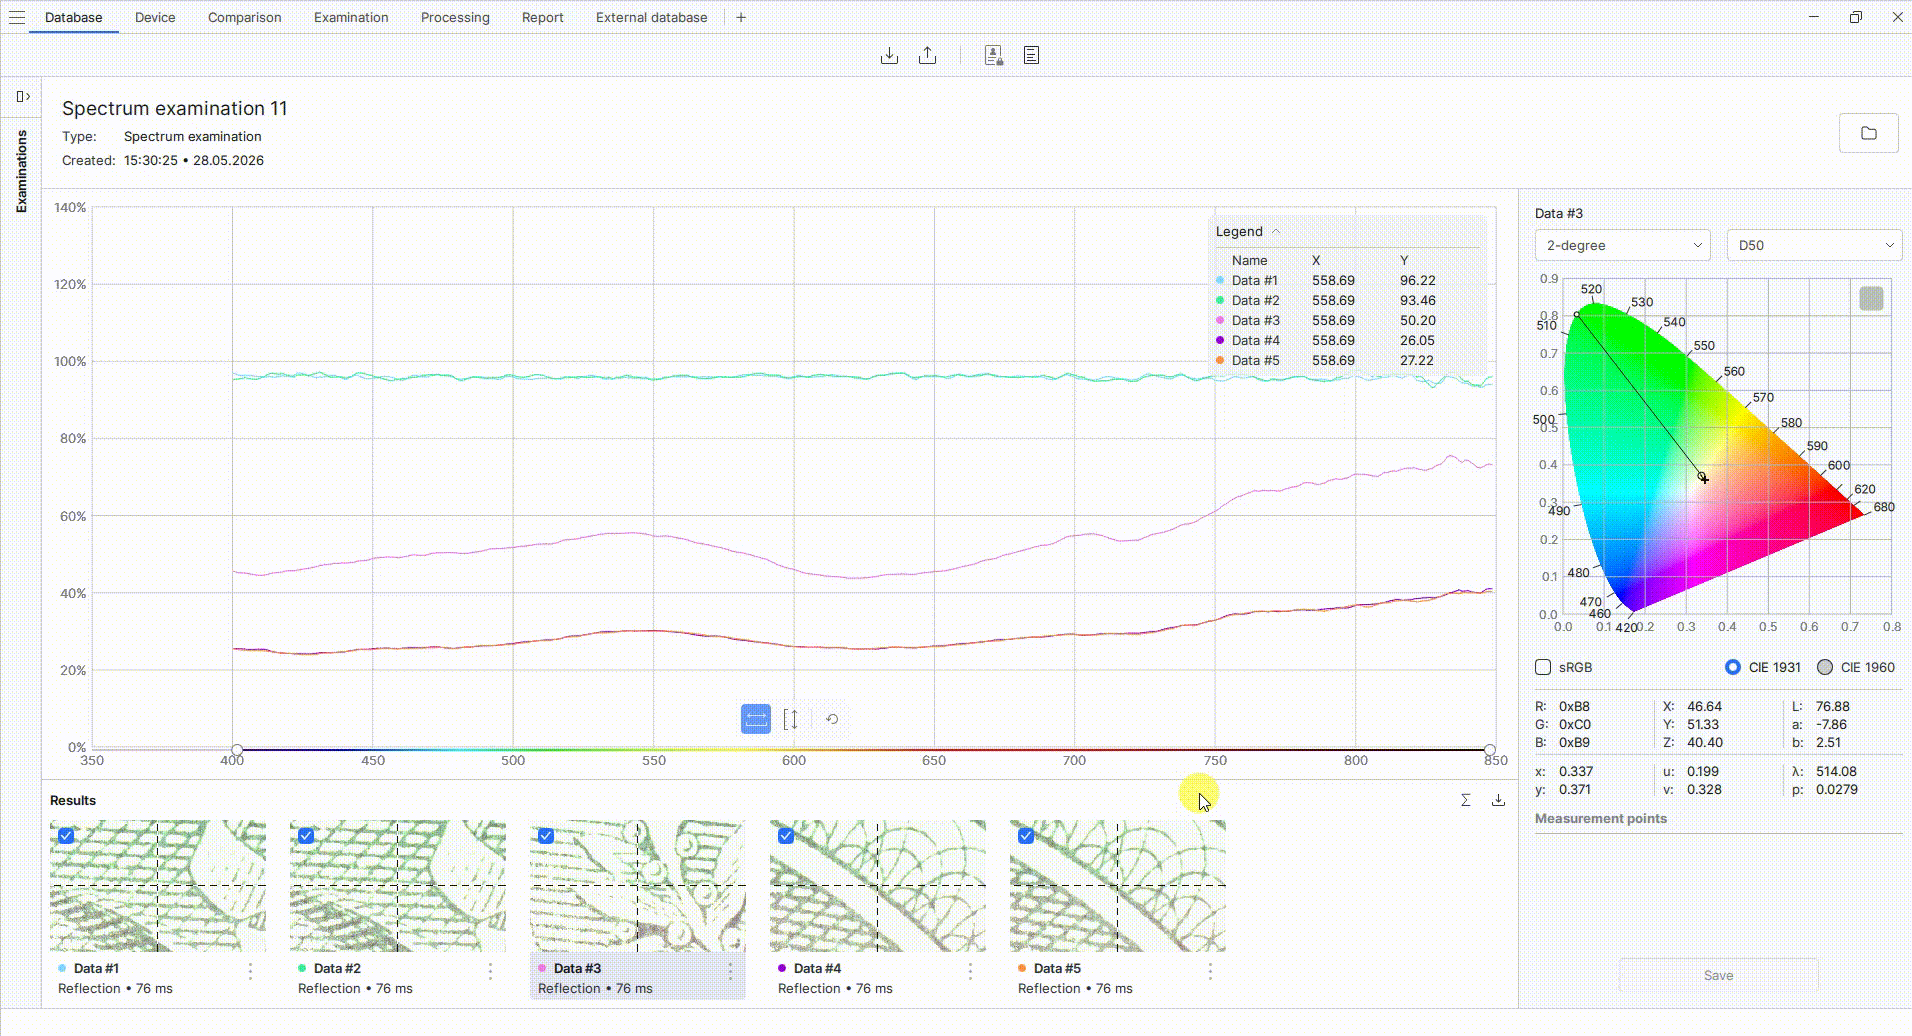Open the options menu for Data #3
This screenshot has width=1912, height=1036.
pyautogui.click(x=730, y=971)
